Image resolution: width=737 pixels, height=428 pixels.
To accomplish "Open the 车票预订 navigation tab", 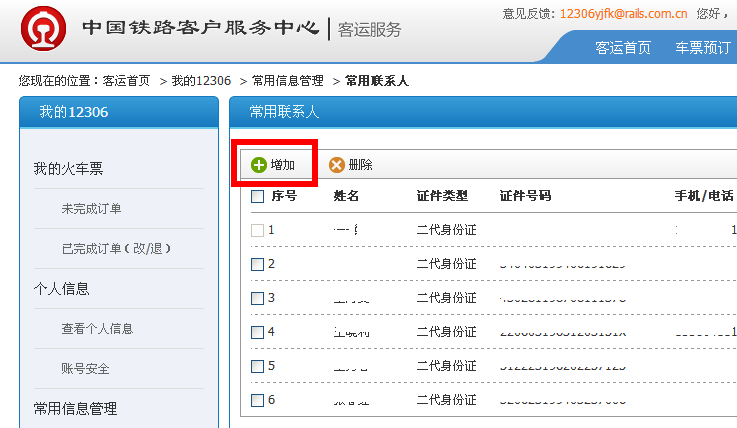I will click(x=703, y=47).
